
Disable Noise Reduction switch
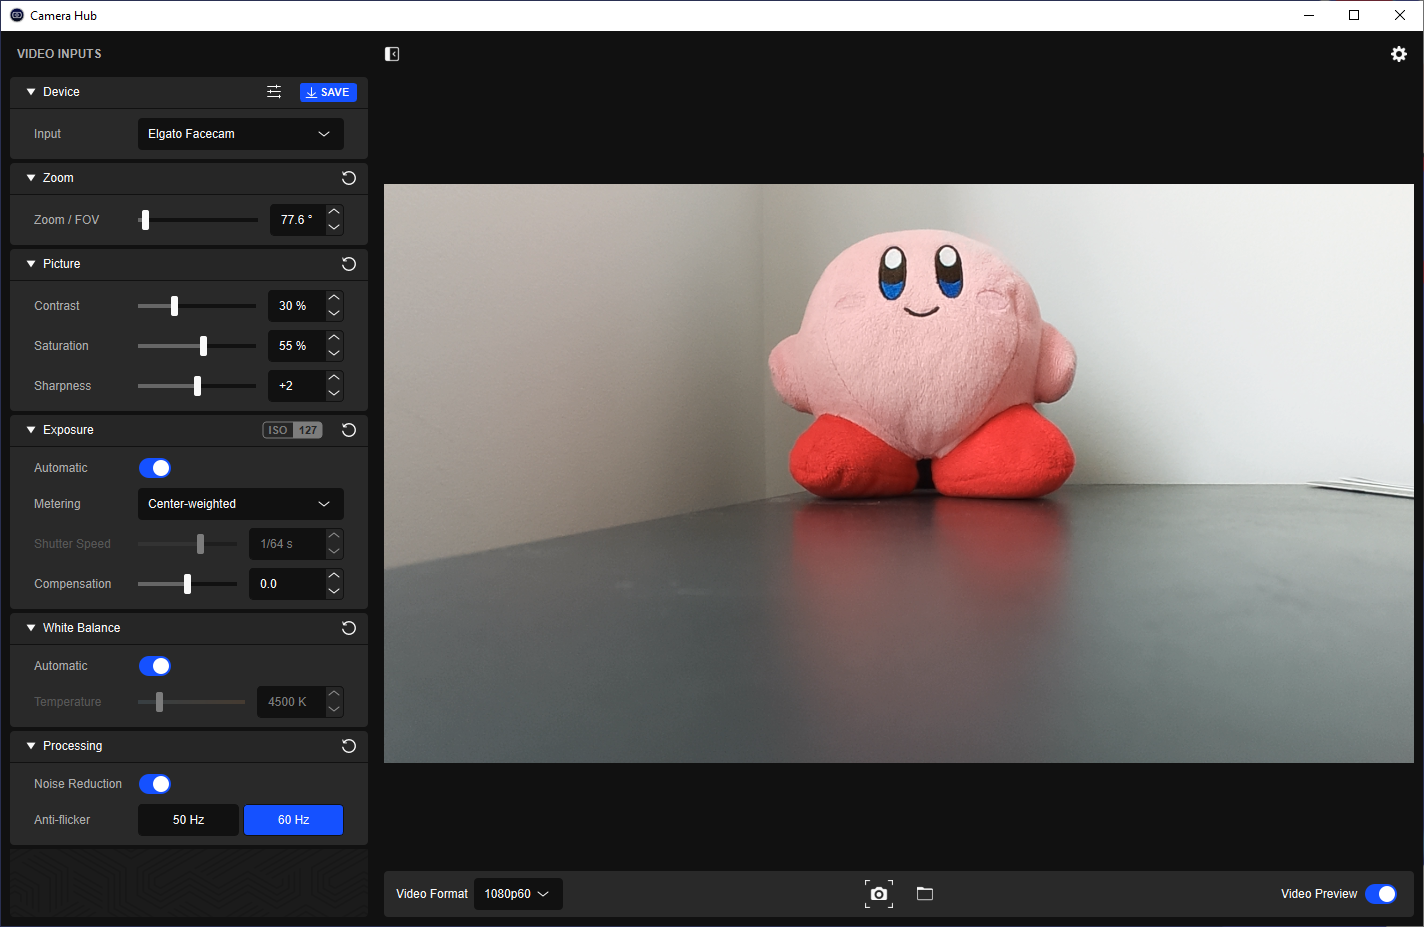(155, 784)
